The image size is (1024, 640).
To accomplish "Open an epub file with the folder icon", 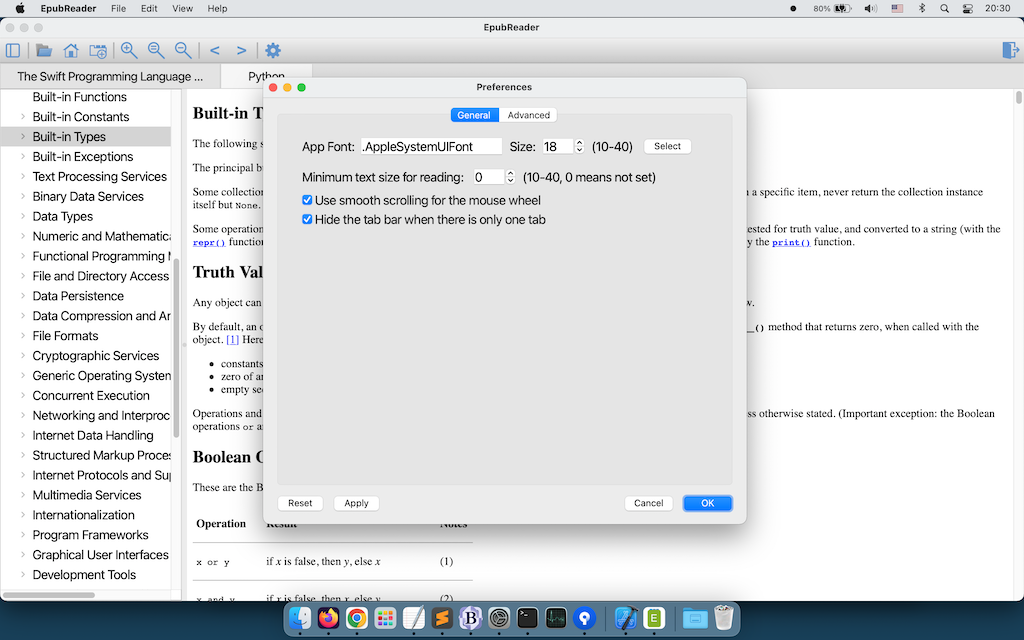I will [42, 50].
